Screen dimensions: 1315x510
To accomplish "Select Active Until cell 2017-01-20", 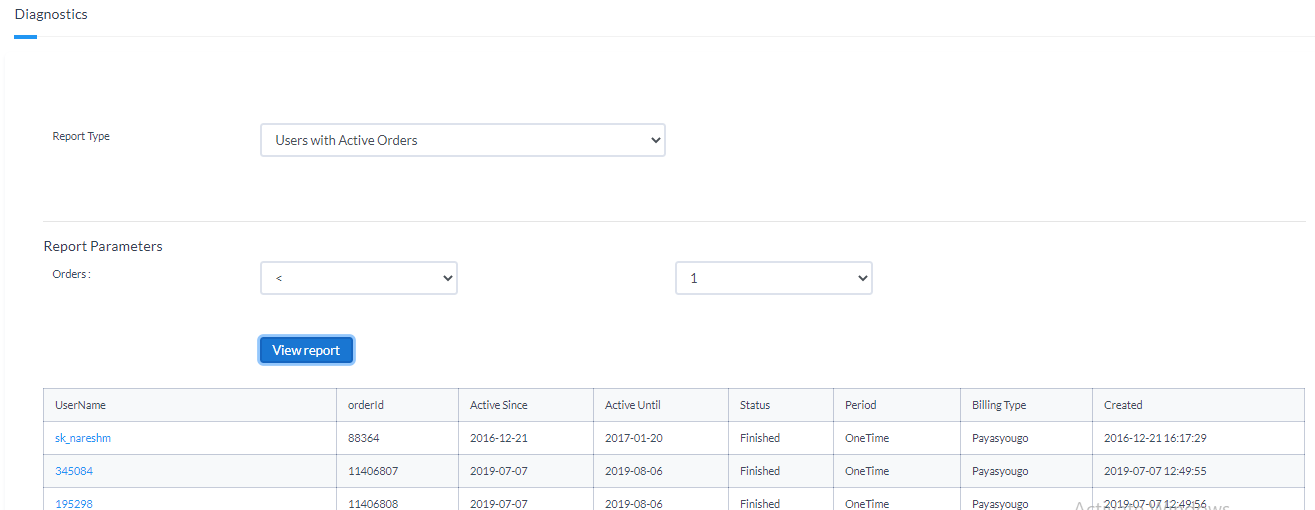I will [x=632, y=438].
